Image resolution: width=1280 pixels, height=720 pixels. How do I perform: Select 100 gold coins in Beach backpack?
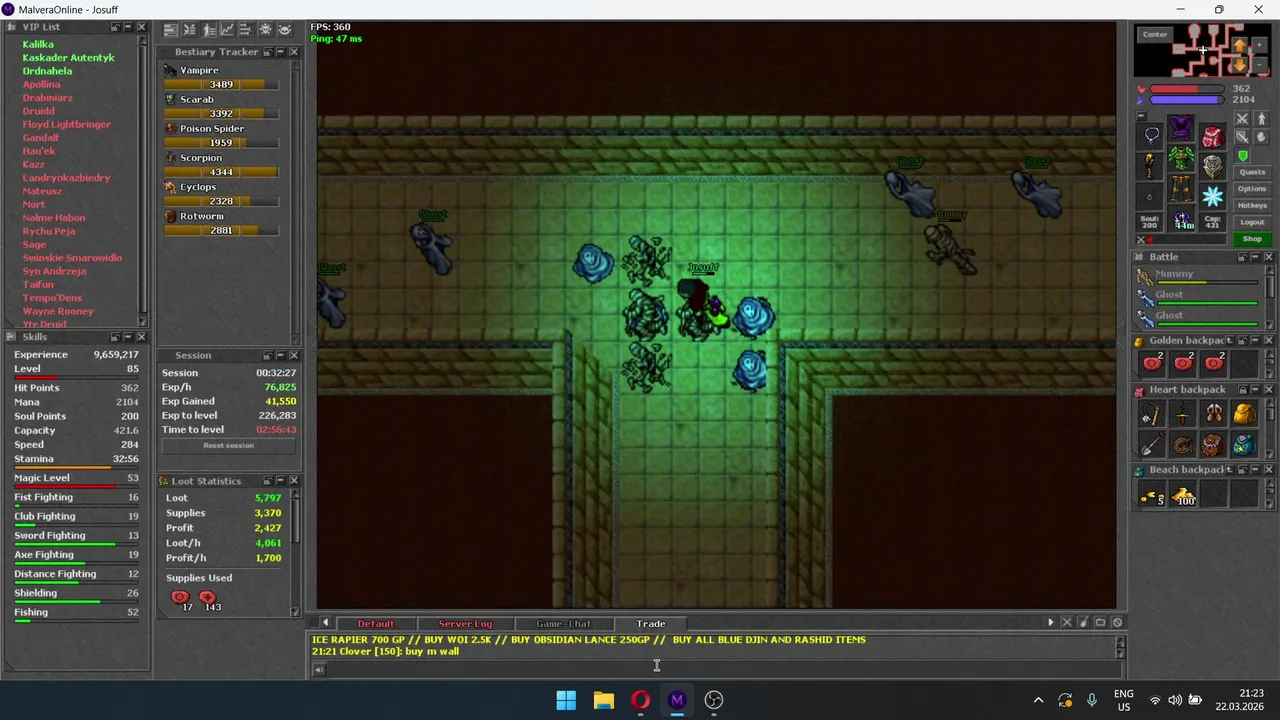[x=1182, y=494]
